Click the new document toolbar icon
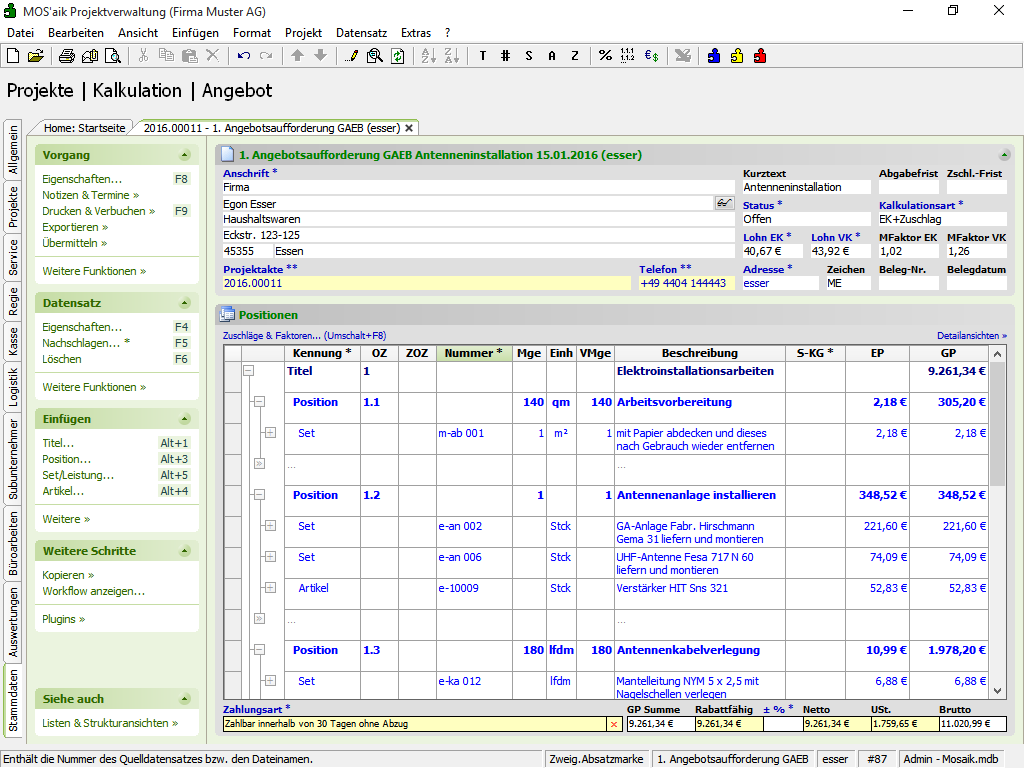1024x768 pixels. (x=13, y=56)
